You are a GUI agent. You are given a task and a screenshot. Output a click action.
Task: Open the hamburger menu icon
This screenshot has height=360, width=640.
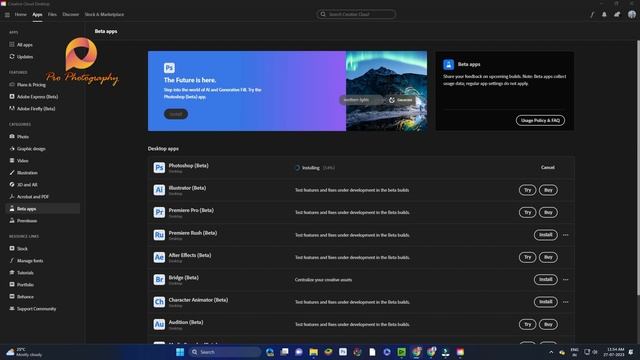tap(7, 15)
